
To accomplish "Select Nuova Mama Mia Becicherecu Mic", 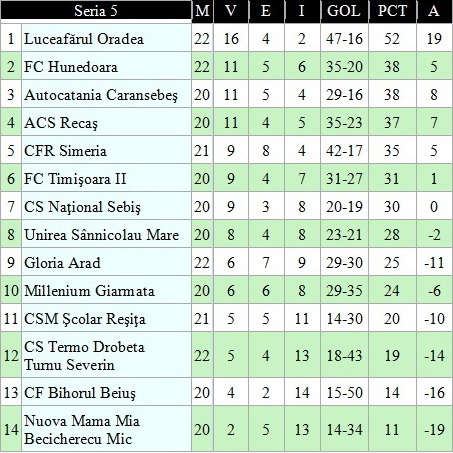I will pos(82,429).
